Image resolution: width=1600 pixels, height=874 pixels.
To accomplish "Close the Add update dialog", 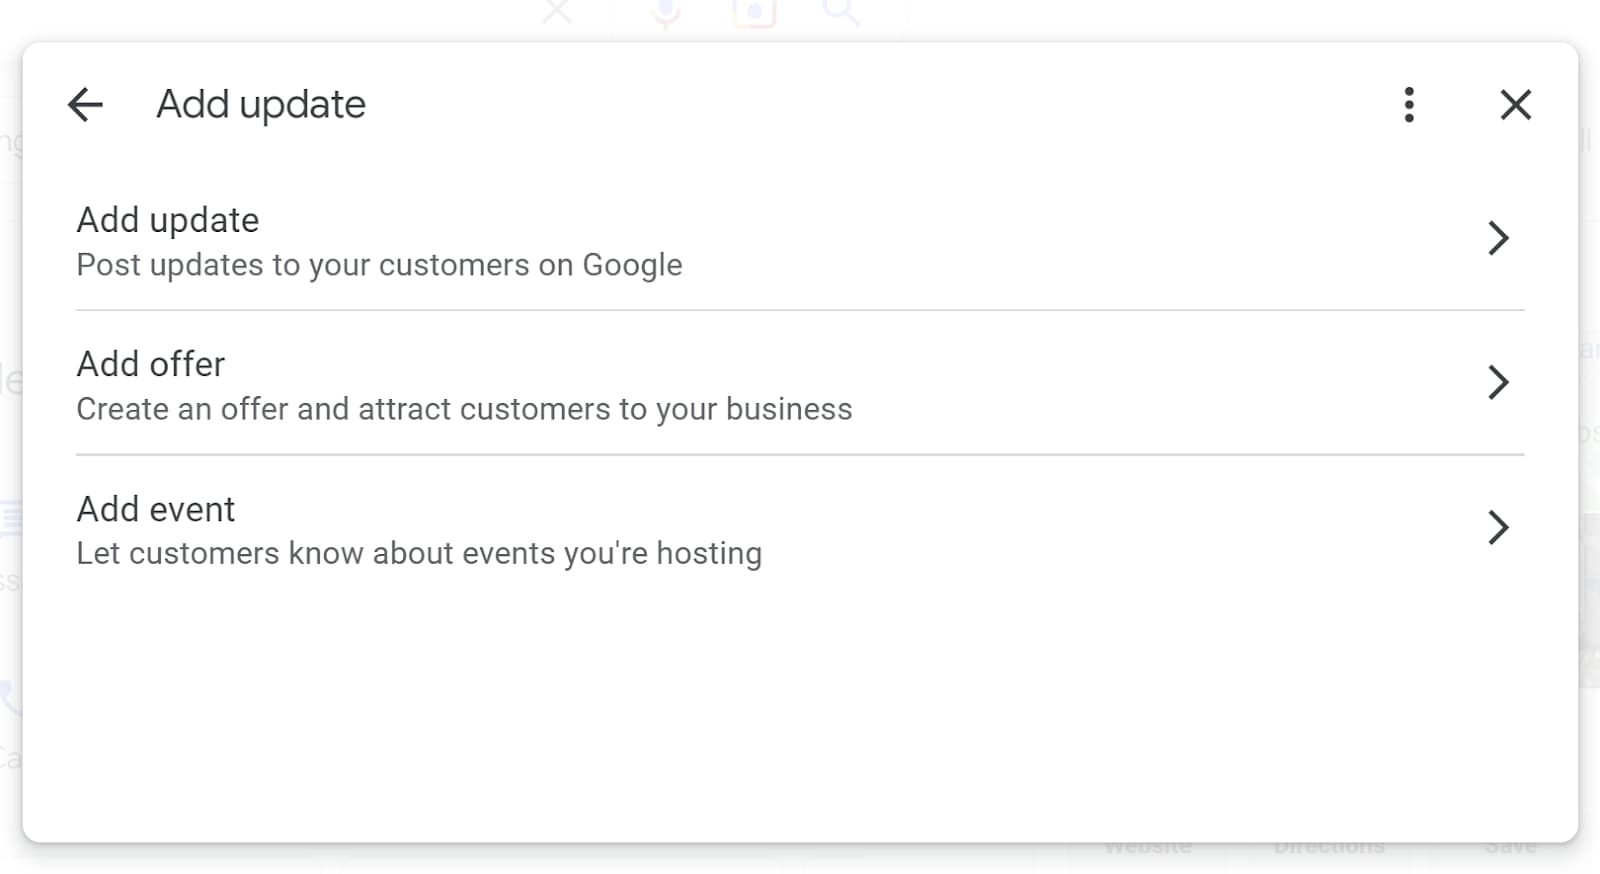I will click(1515, 105).
